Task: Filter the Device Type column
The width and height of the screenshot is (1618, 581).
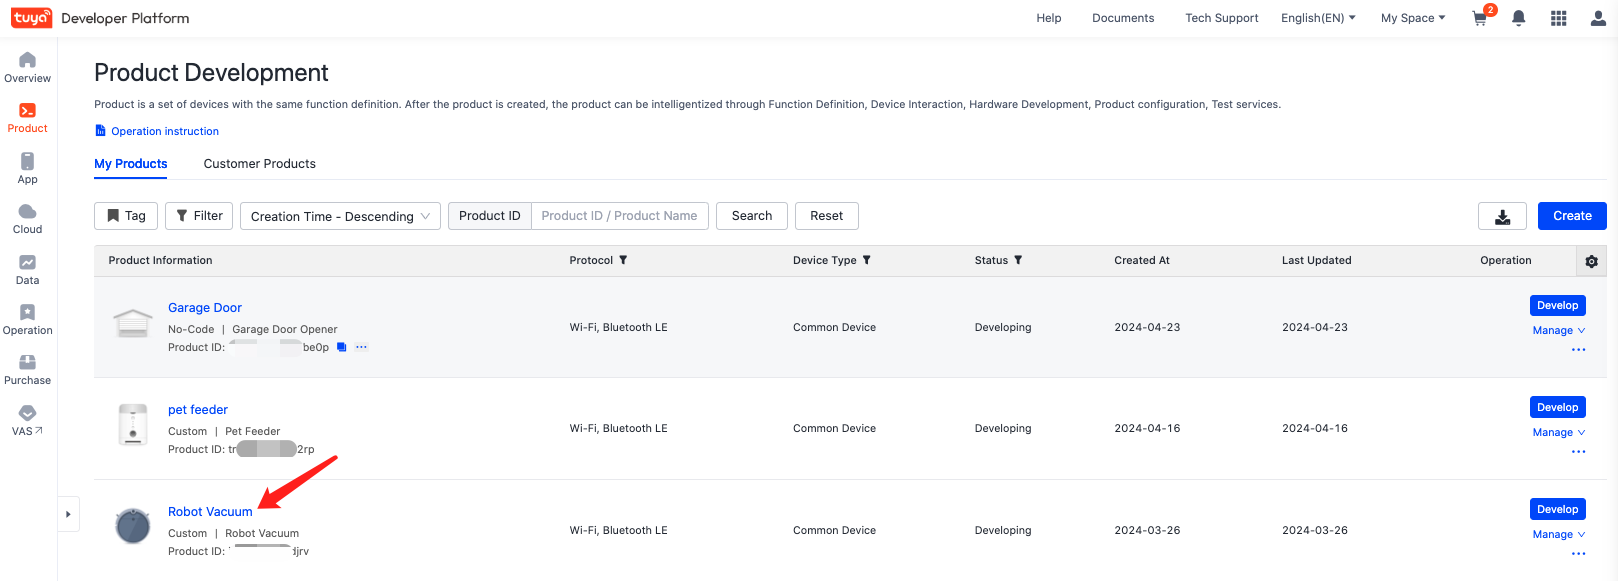Action: (x=867, y=260)
